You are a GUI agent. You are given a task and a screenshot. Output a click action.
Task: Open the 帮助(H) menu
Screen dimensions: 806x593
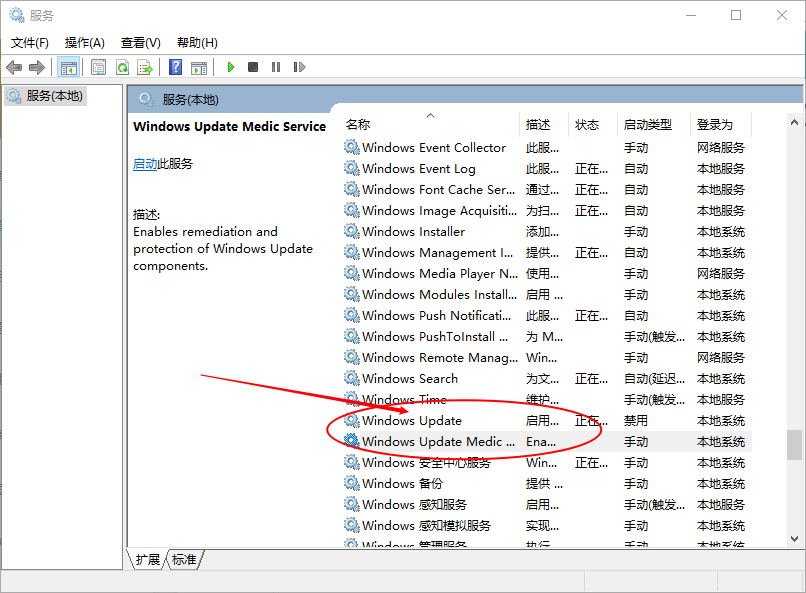click(197, 43)
